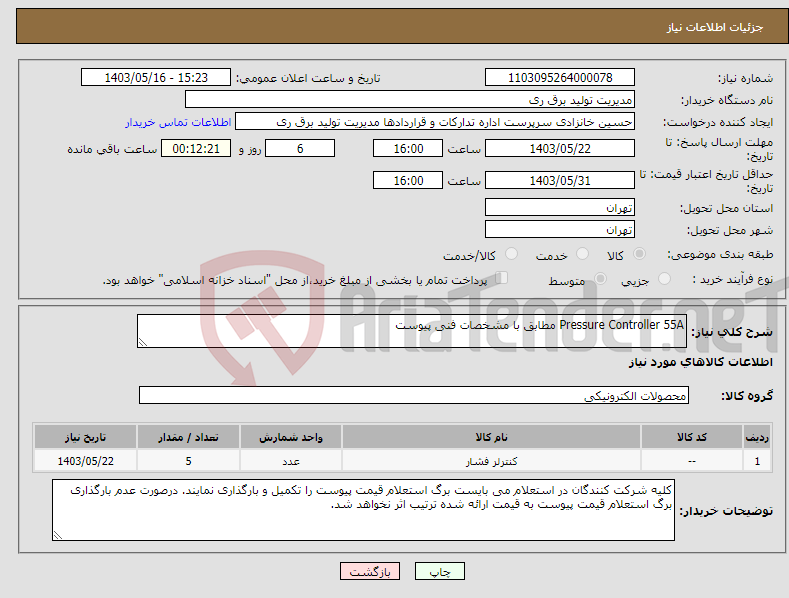Click the buyer notes text area
789x598 pixels.
tap(363, 510)
